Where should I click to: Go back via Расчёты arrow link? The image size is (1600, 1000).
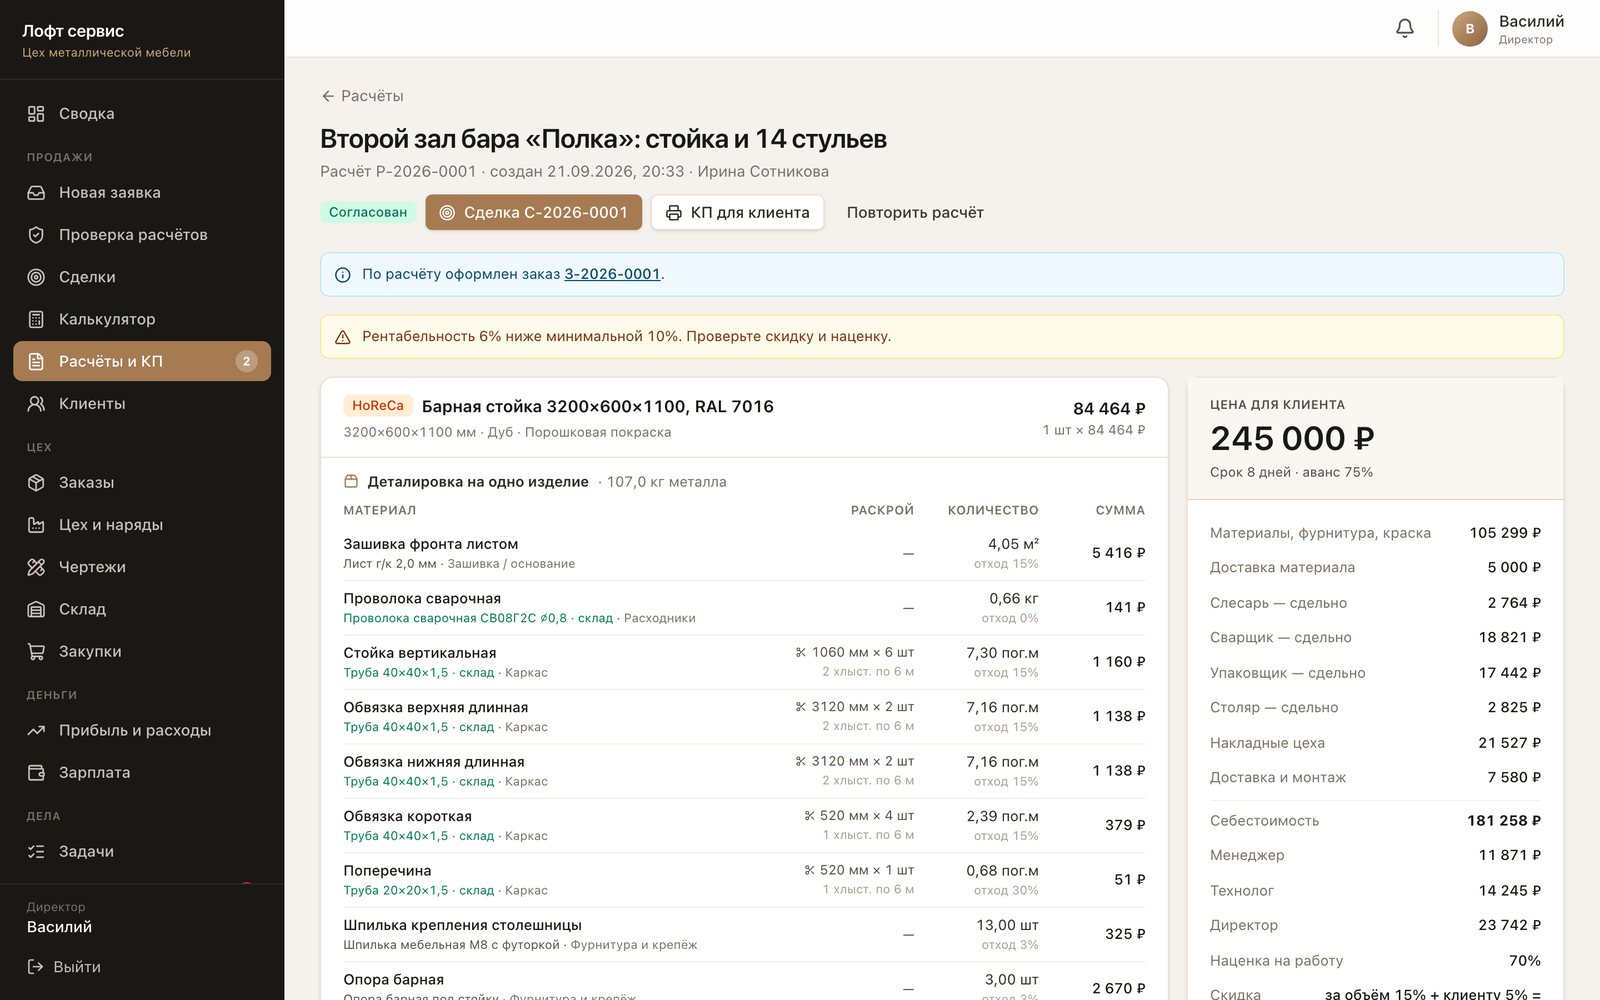(362, 96)
